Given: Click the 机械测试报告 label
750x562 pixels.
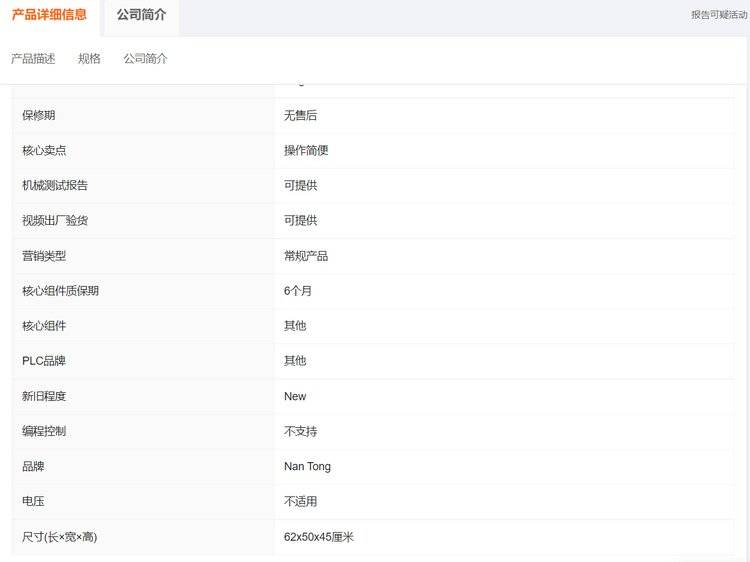Looking at the screenshot, I should [x=55, y=186].
